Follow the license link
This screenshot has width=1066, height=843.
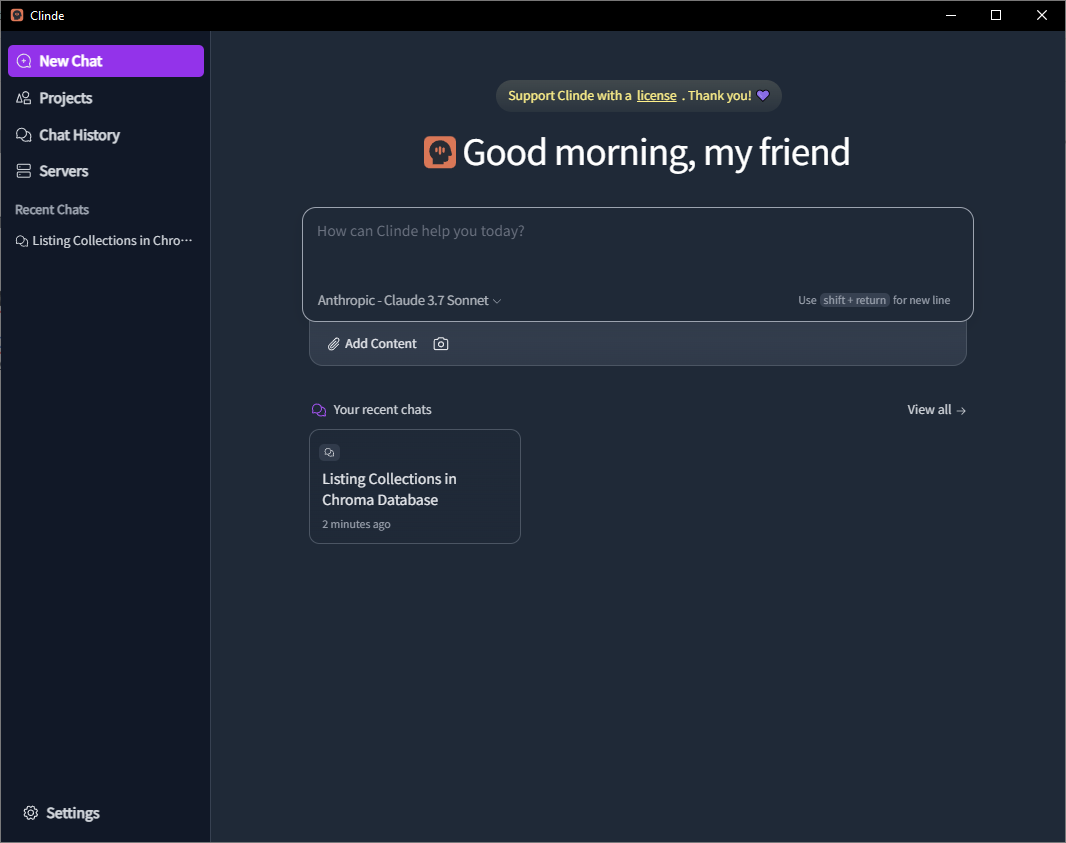point(657,96)
